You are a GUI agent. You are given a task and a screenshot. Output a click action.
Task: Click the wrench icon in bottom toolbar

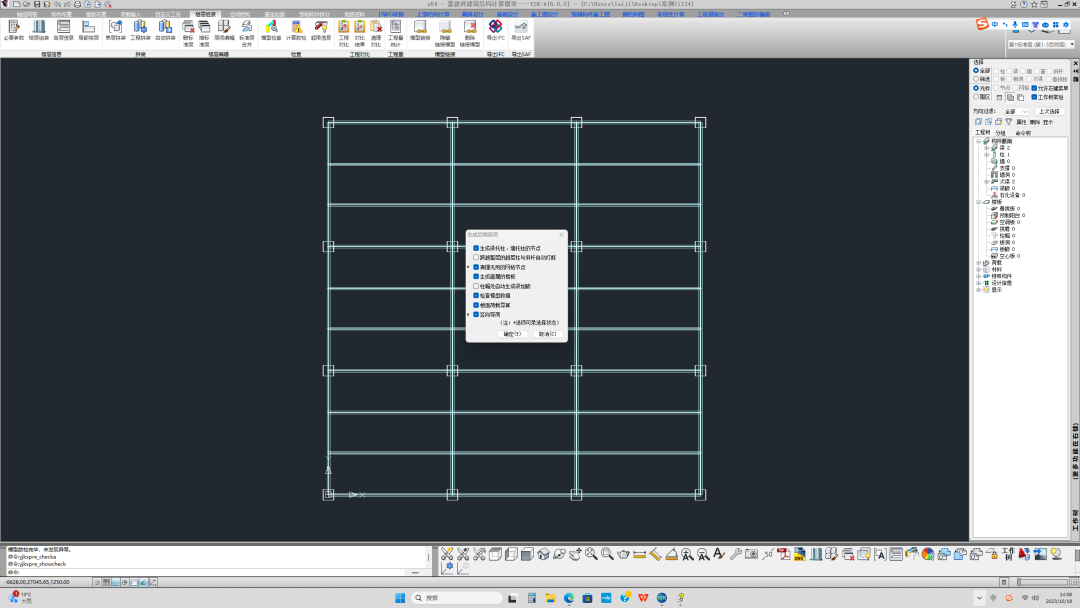pos(736,554)
